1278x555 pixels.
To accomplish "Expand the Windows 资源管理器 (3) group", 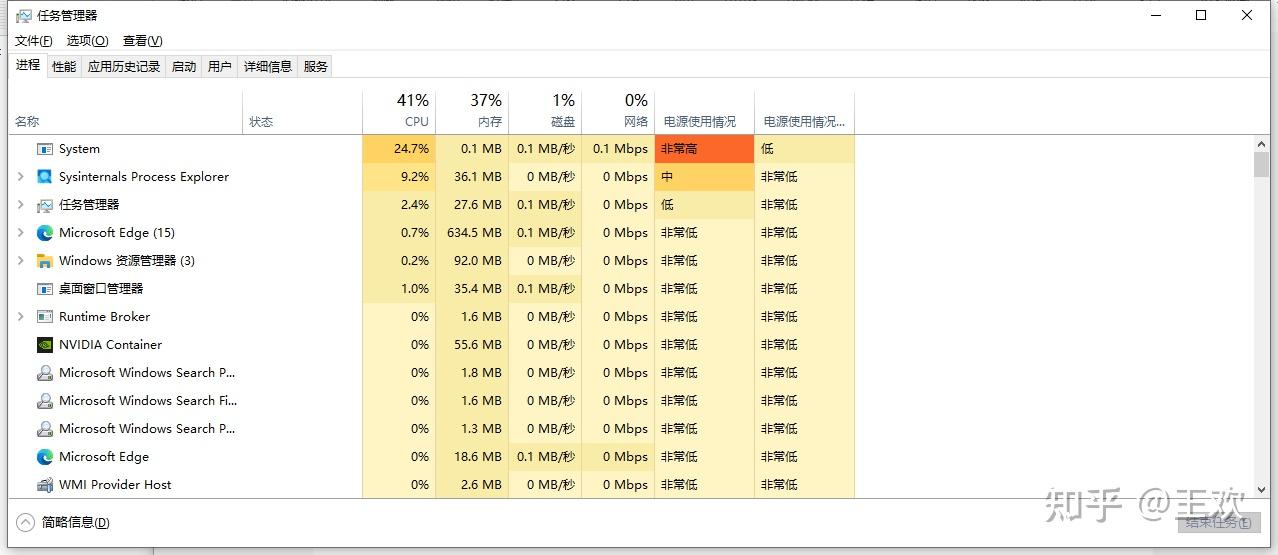I will pyautogui.click(x=21, y=261).
